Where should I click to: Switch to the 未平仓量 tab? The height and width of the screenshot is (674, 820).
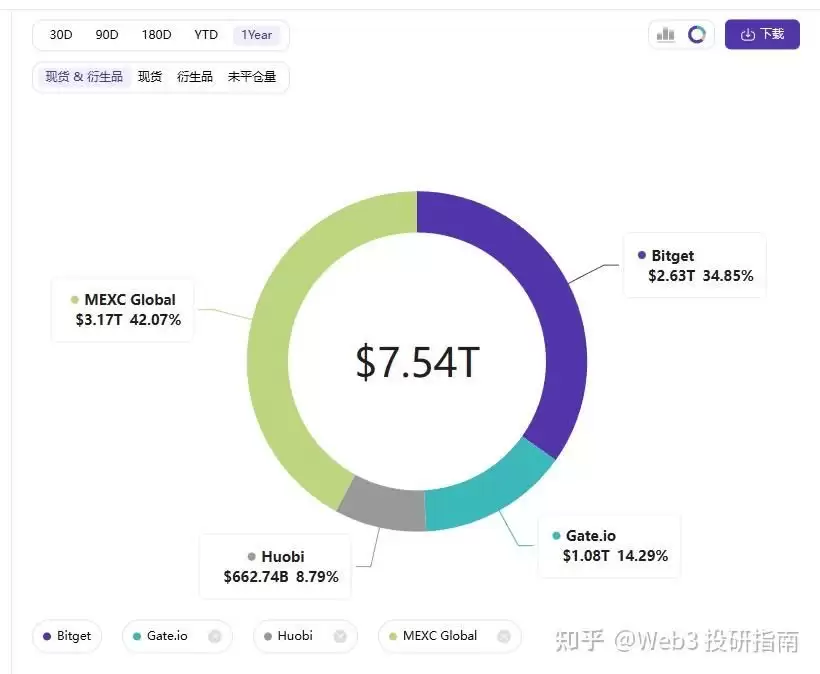click(x=253, y=76)
